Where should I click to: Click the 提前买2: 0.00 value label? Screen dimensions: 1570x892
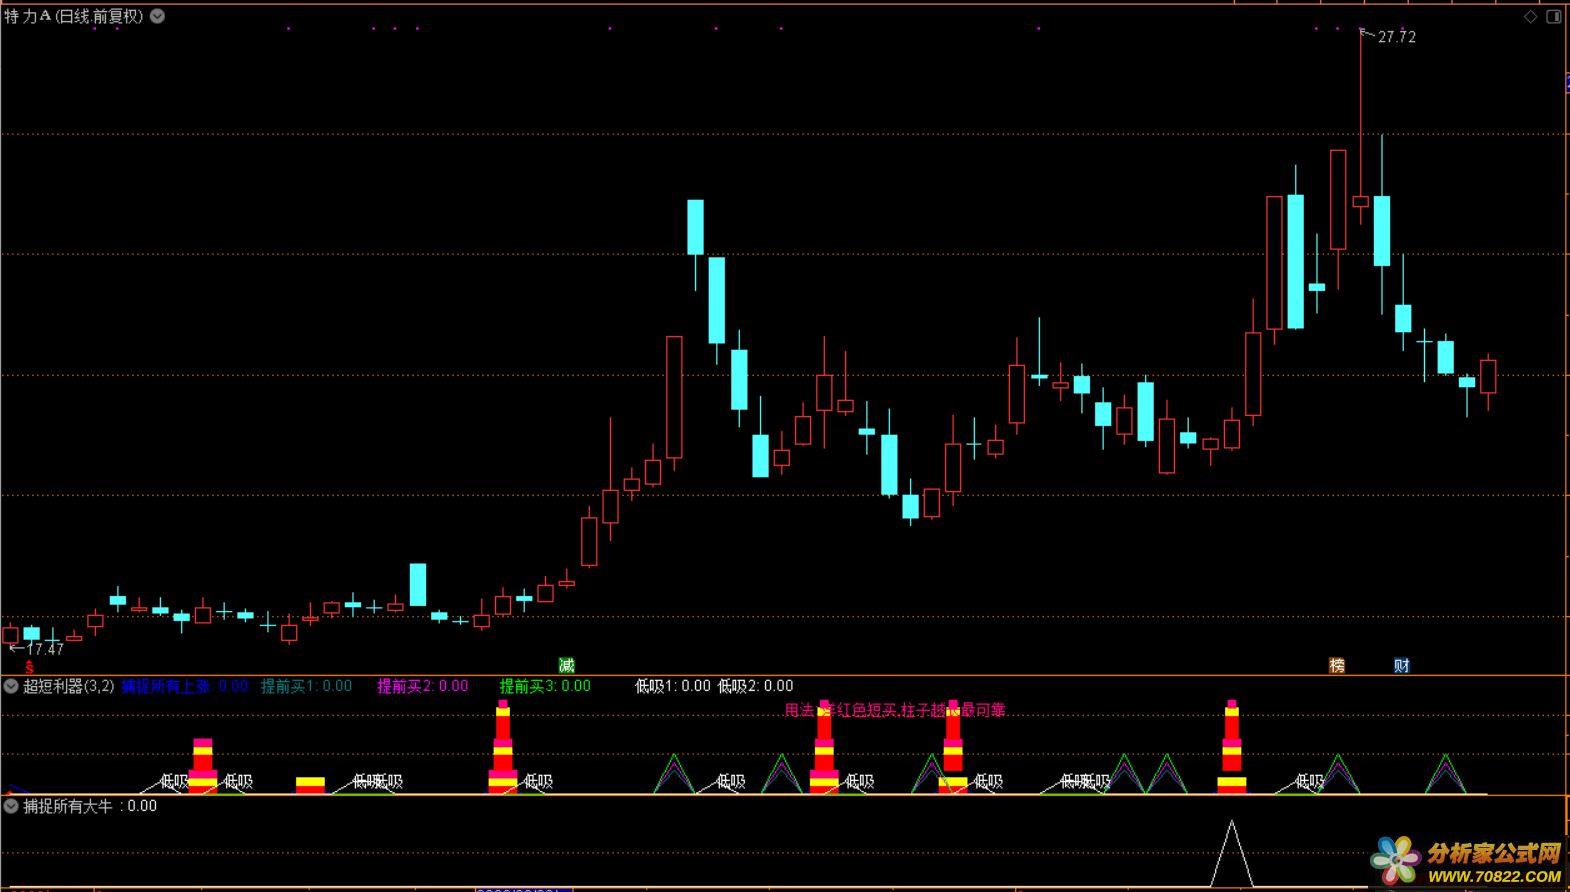[x=422, y=686]
